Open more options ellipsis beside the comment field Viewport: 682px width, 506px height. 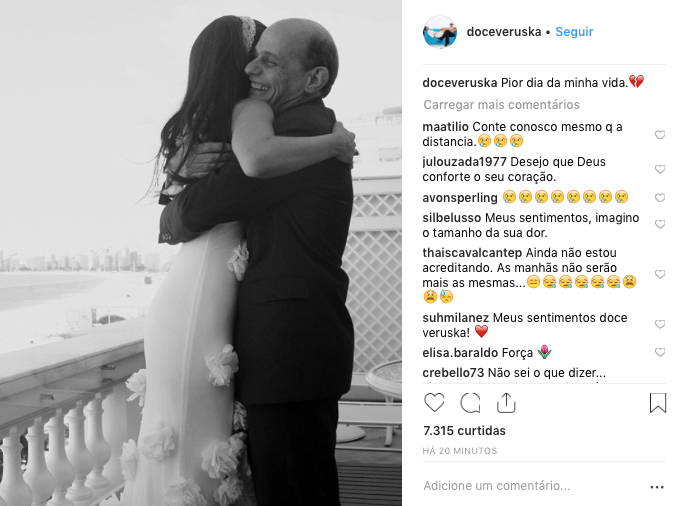click(657, 487)
